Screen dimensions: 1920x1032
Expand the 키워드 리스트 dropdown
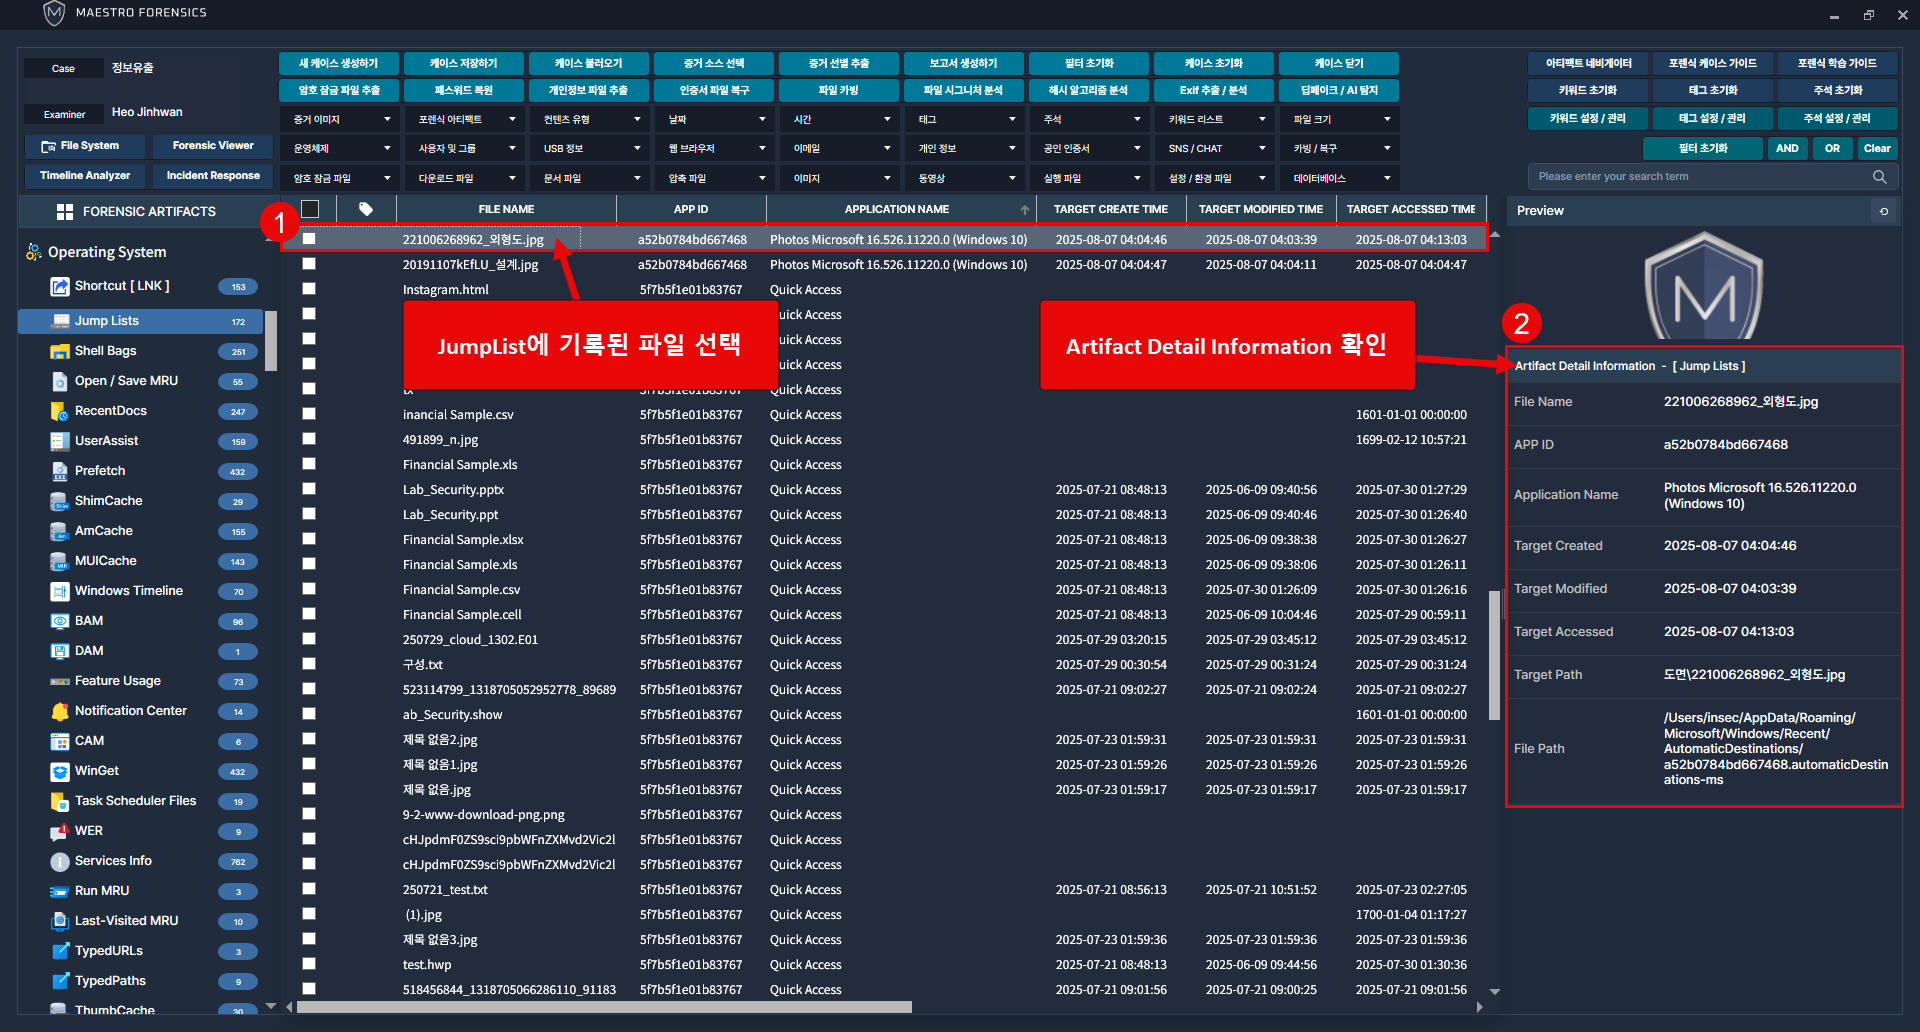[x=1215, y=119]
